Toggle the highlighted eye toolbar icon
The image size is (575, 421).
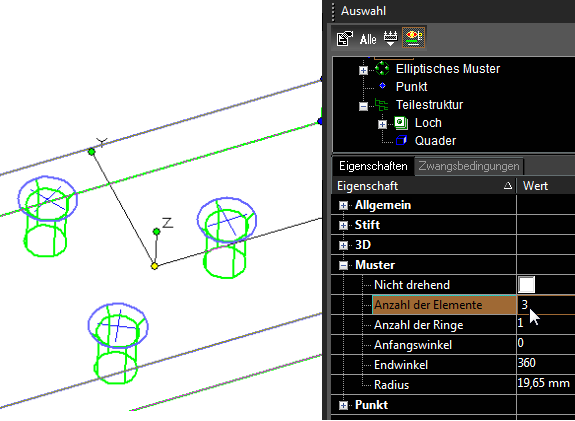tap(413, 37)
